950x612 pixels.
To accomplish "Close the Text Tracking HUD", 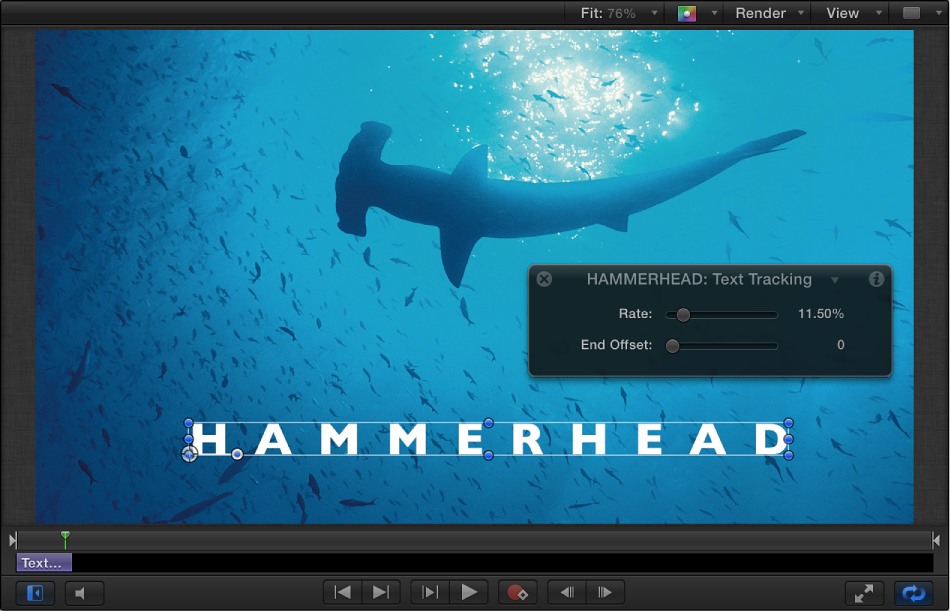I will pos(544,280).
